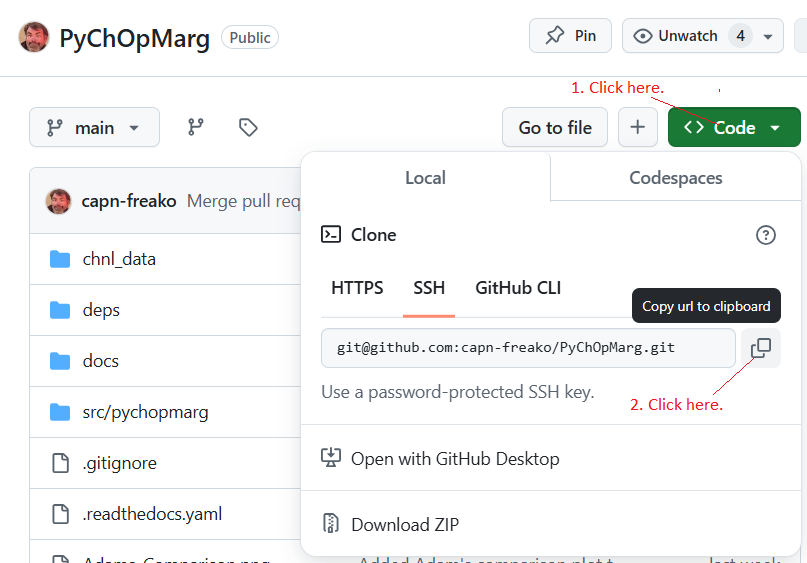Click the deps folder icon
The height and width of the screenshot is (563, 807).
[60, 310]
